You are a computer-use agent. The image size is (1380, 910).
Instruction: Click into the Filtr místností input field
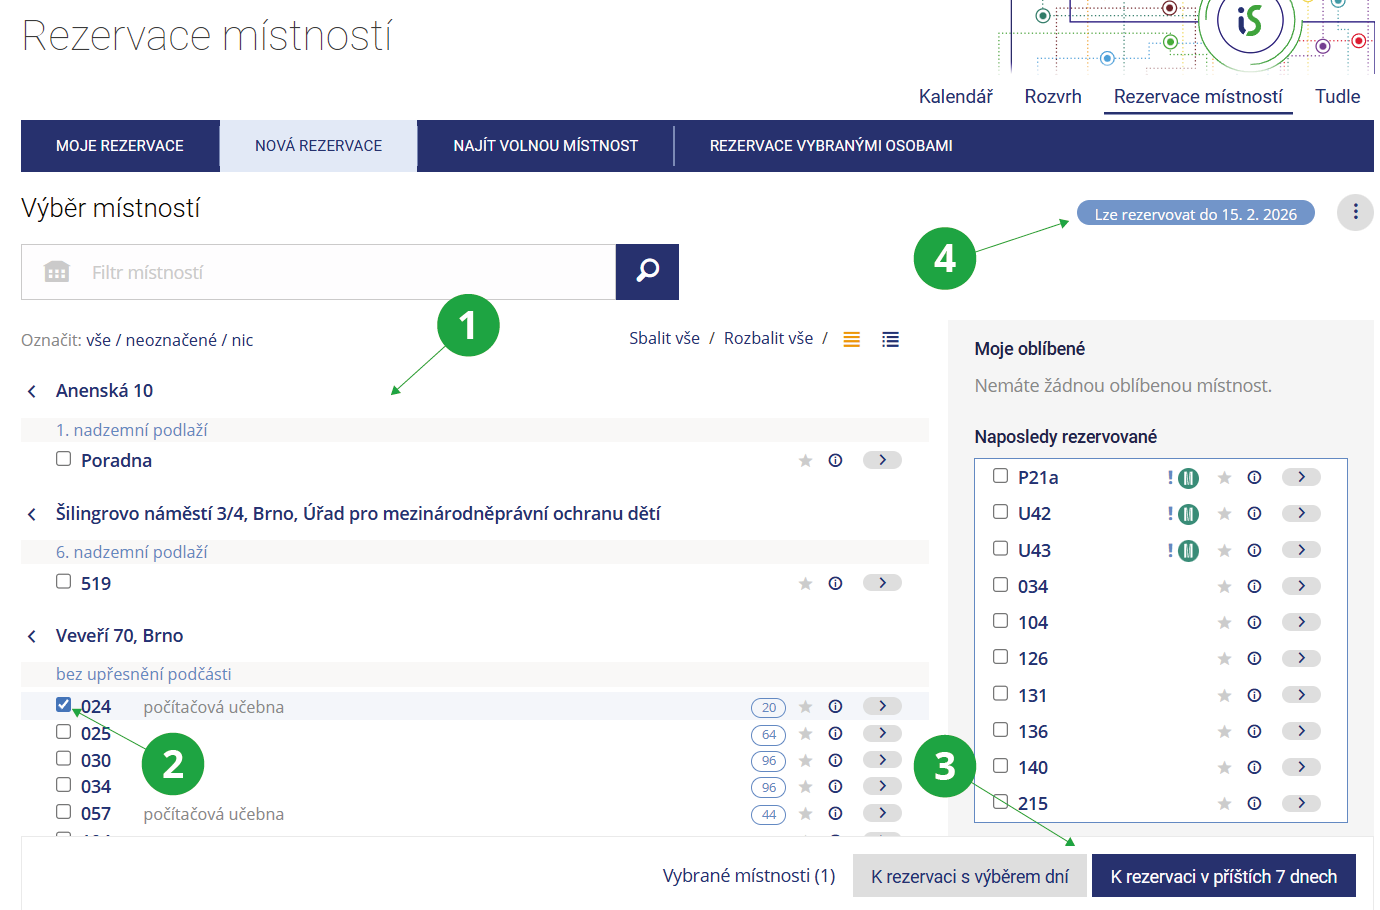tap(340, 272)
